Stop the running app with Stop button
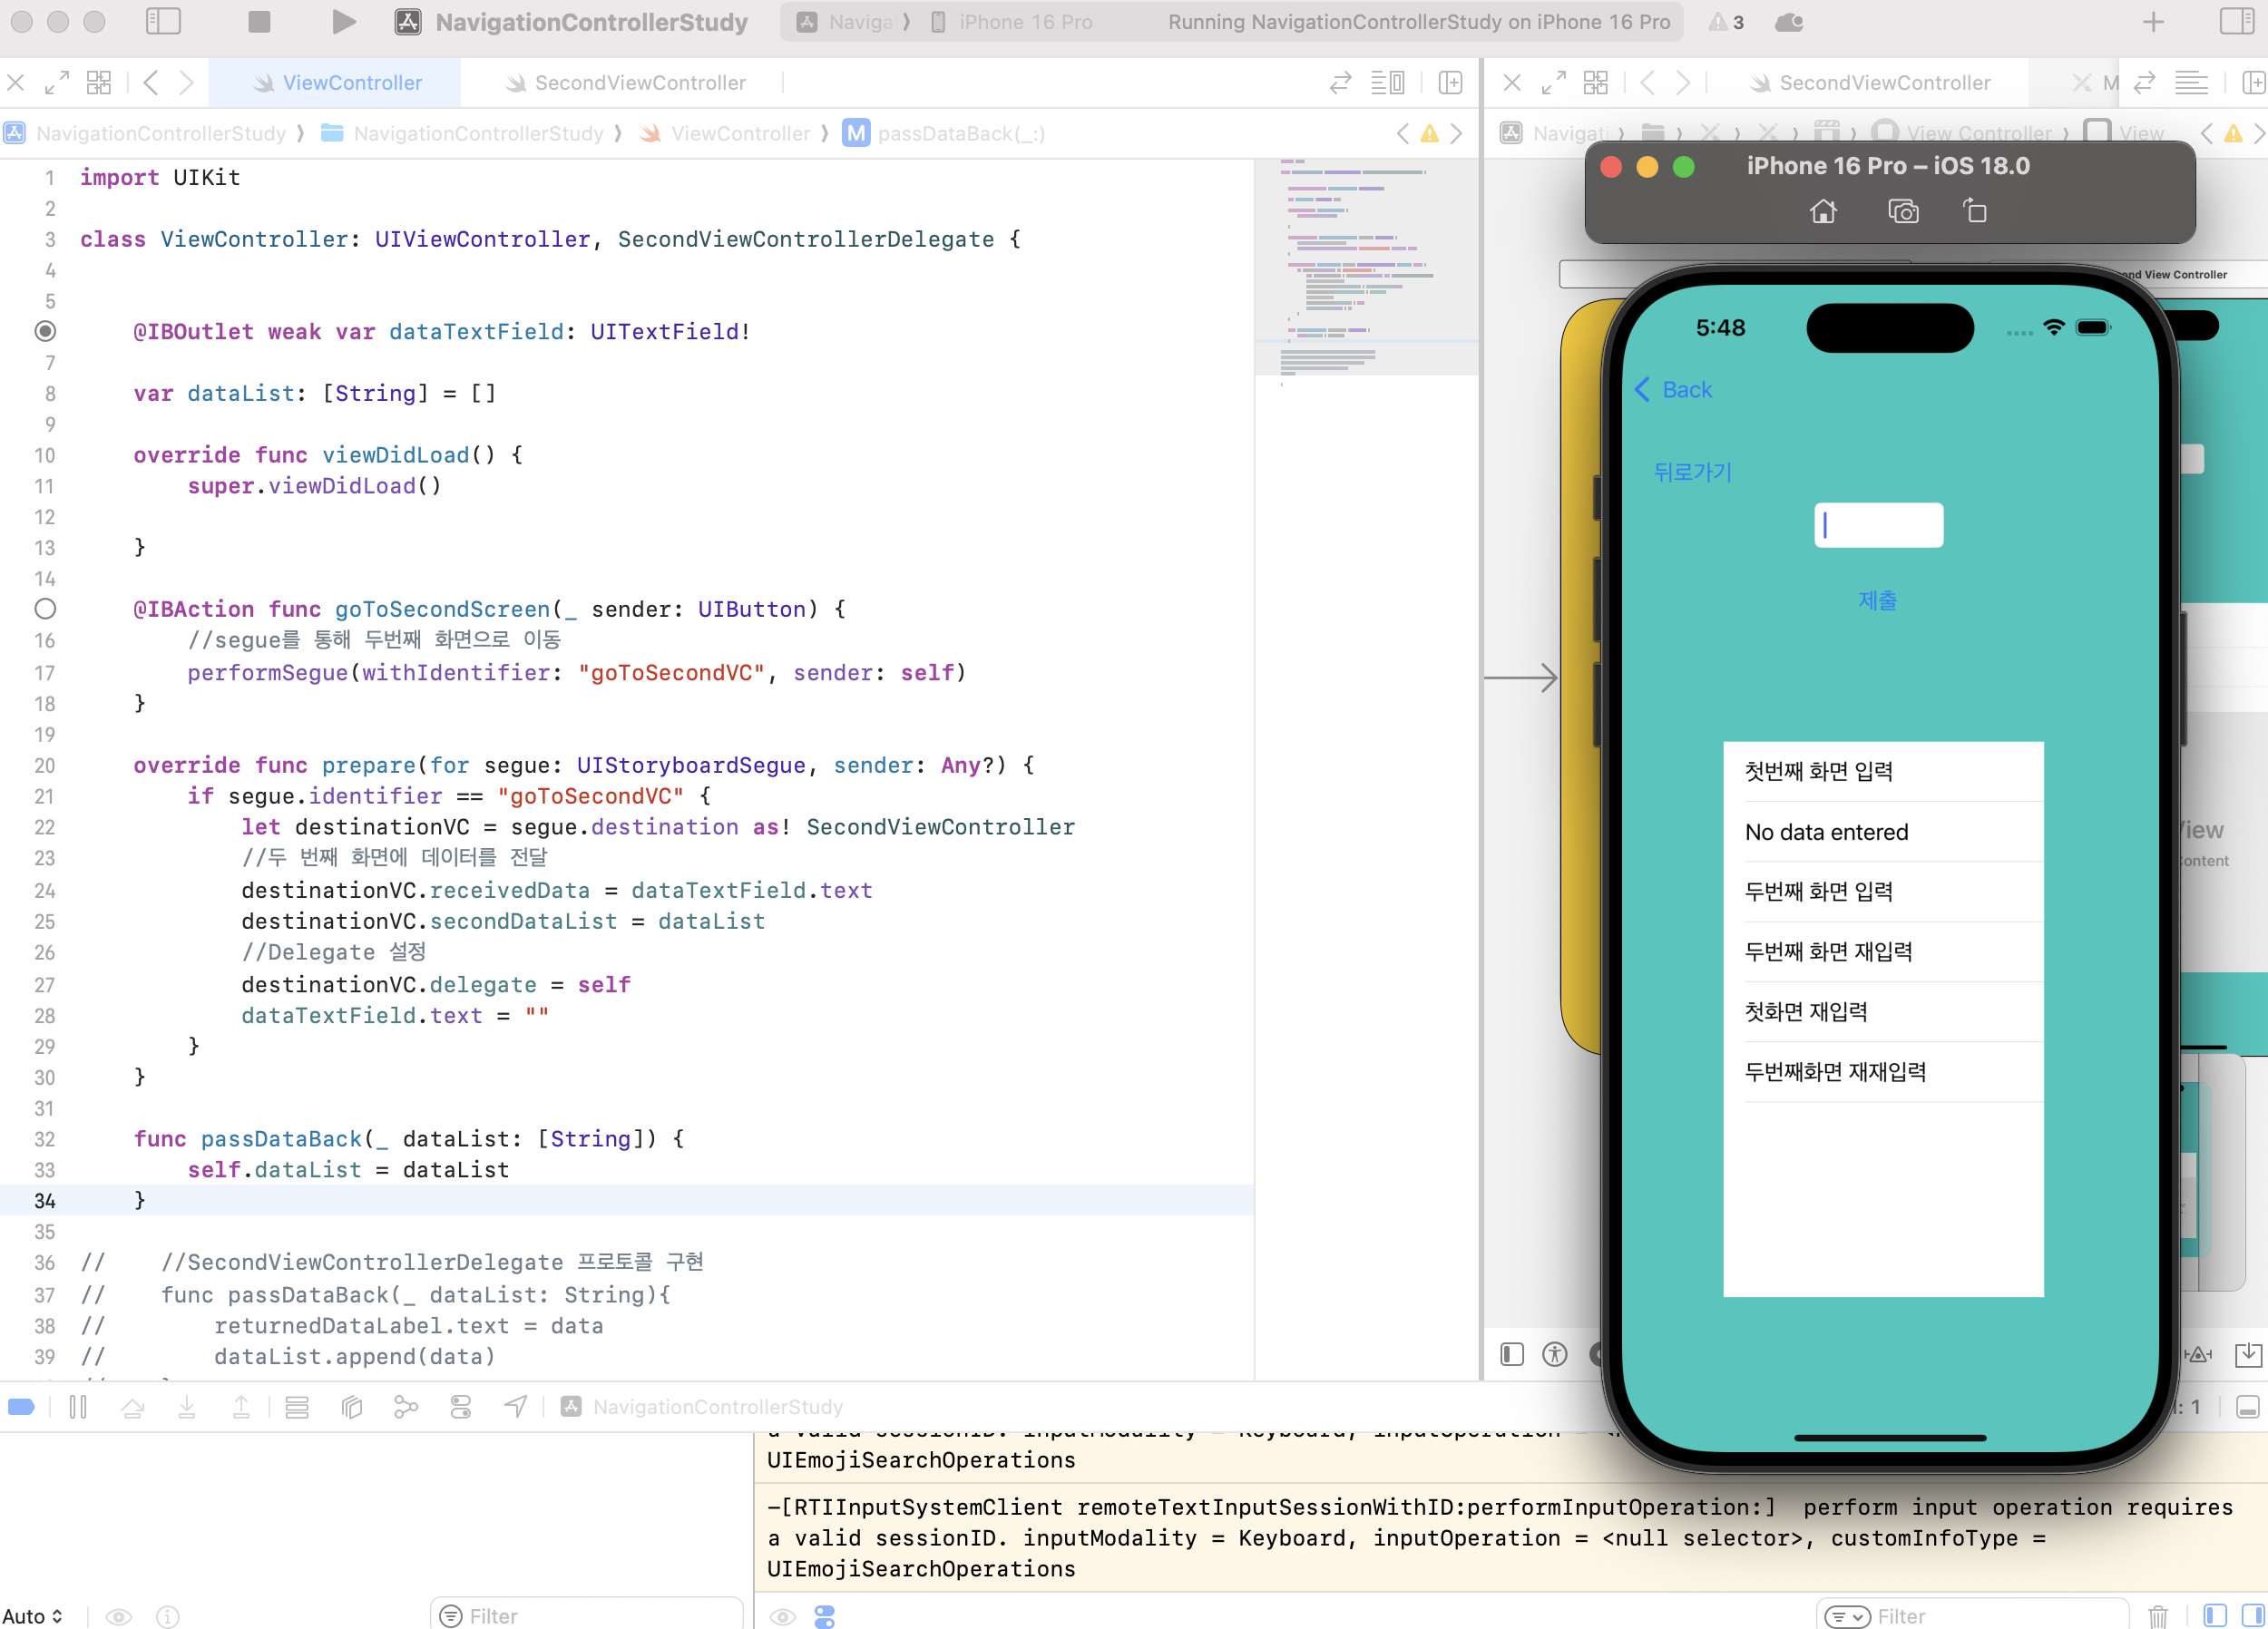The width and height of the screenshot is (2268, 1629). [259, 22]
